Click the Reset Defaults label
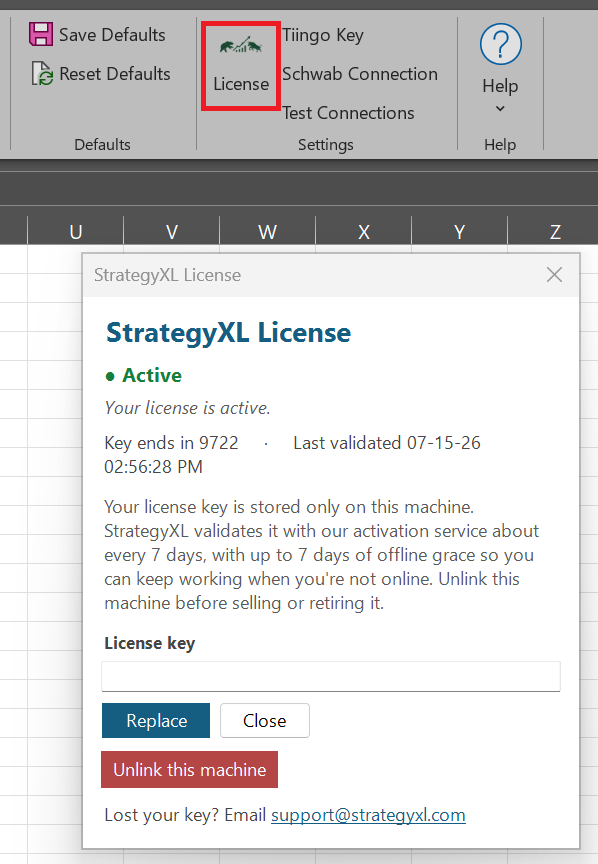The image size is (598, 864). tap(115, 74)
